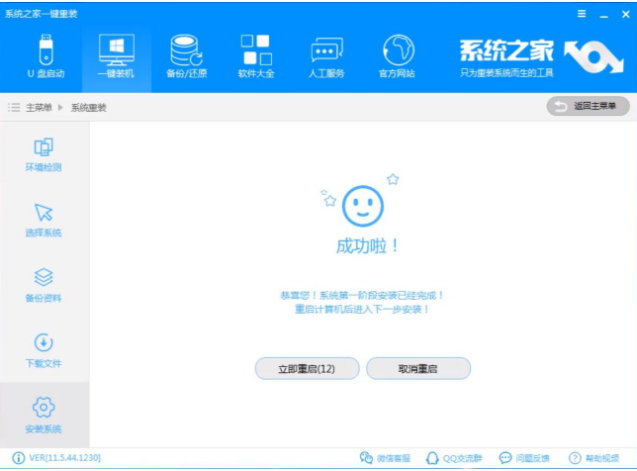The image size is (637, 471).
Task: Visit the 官方网站 globe icon
Action: pyautogui.click(x=398, y=50)
